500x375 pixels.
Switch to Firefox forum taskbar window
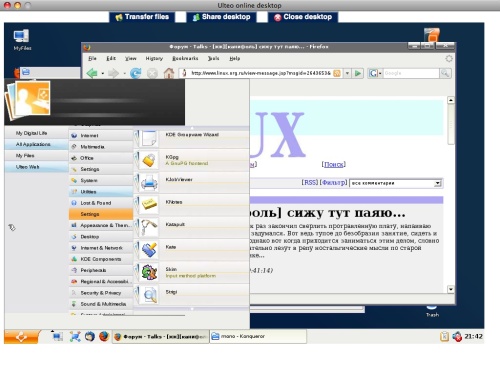tap(161, 337)
